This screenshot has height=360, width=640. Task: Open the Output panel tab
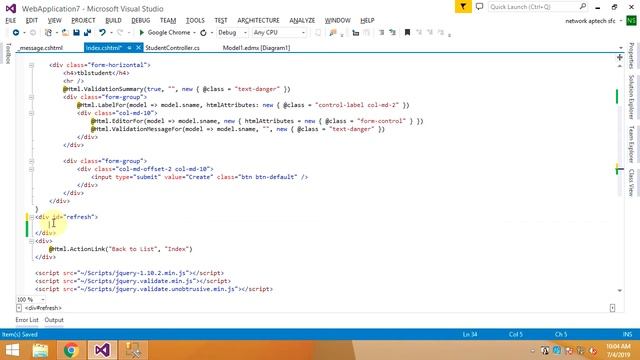(54, 320)
